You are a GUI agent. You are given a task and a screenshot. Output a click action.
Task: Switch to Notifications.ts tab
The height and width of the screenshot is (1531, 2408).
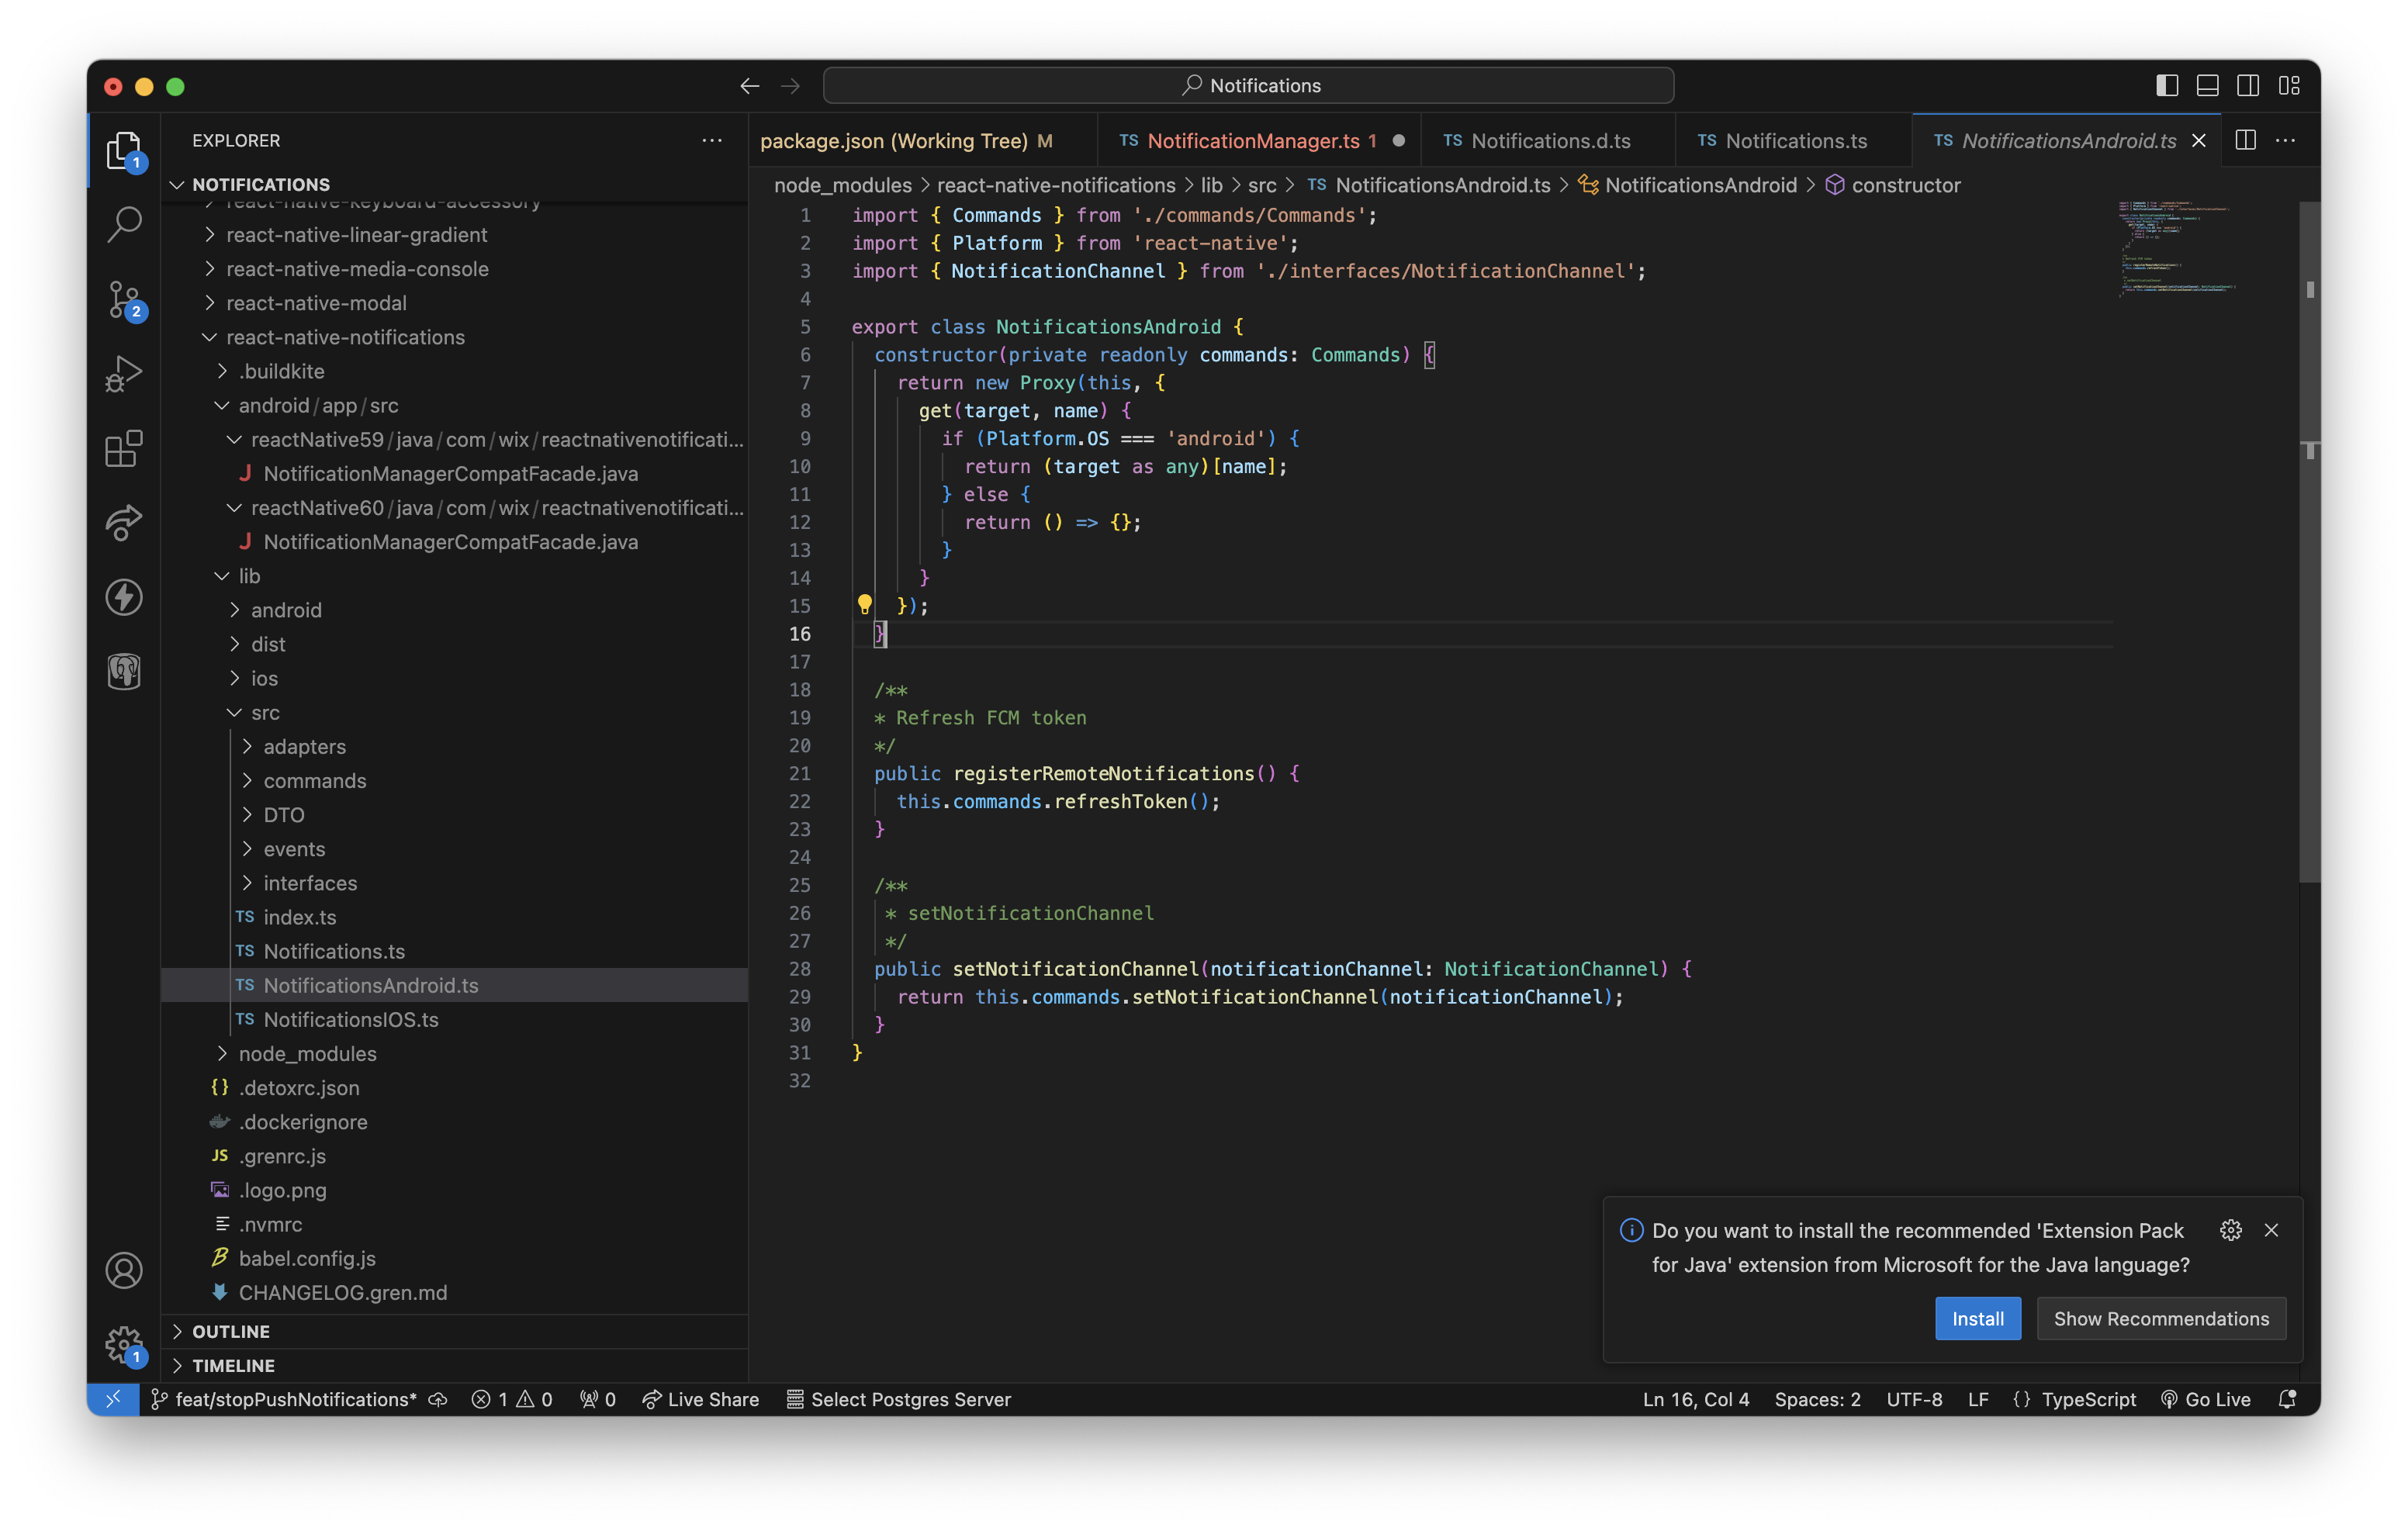(1794, 141)
